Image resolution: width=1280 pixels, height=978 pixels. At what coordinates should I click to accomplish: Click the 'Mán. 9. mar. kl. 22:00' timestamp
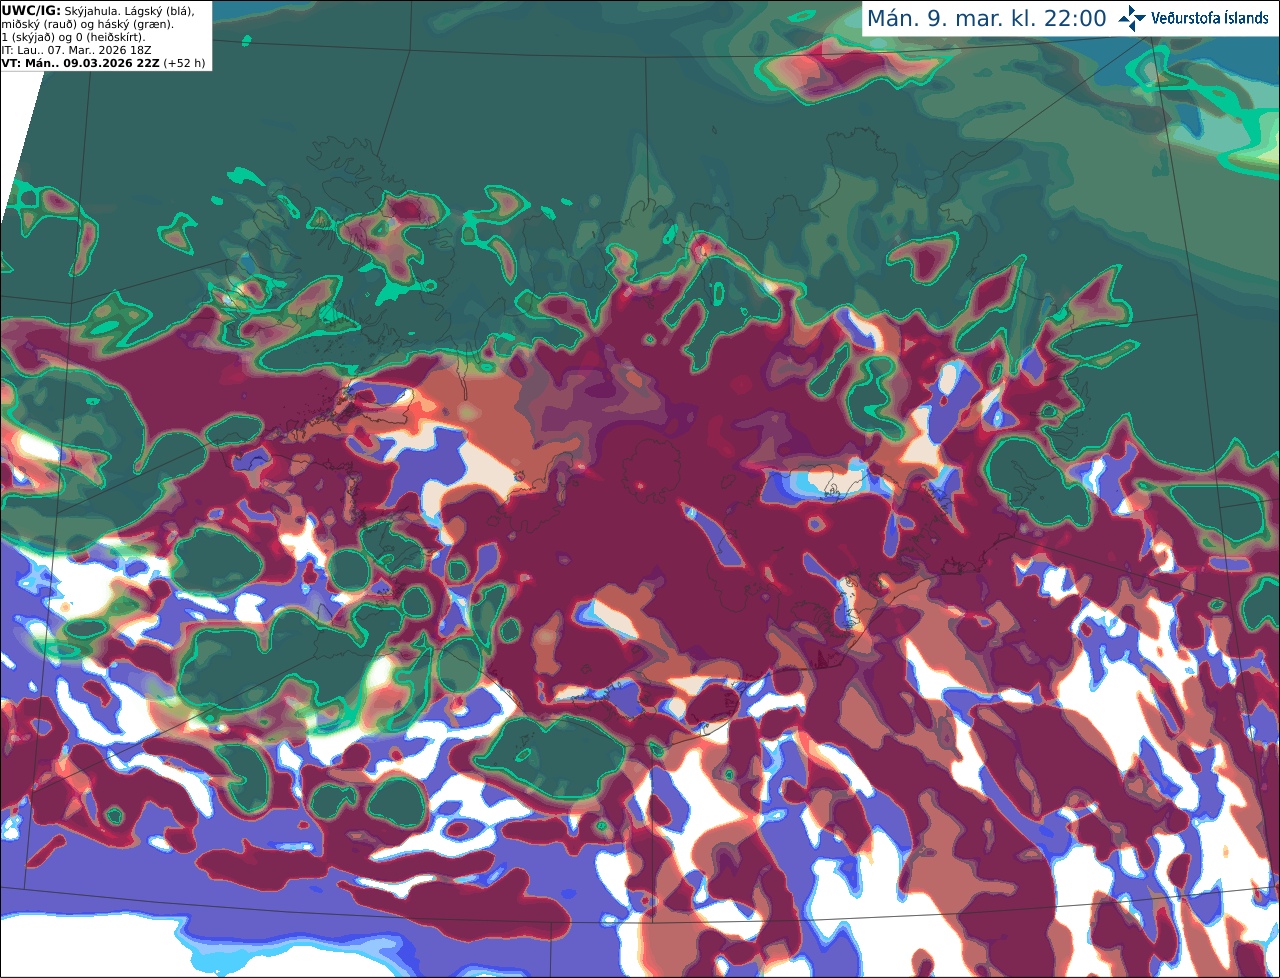coord(986,18)
